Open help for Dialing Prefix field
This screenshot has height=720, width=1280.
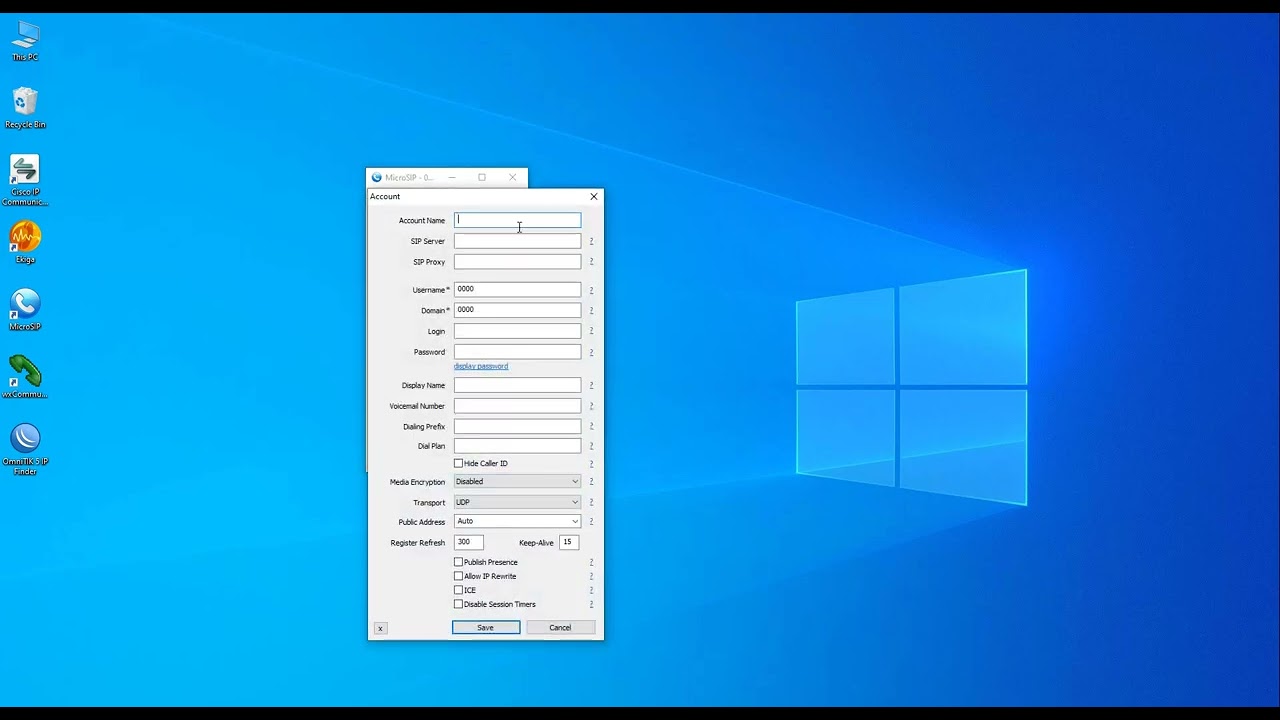(591, 426)
